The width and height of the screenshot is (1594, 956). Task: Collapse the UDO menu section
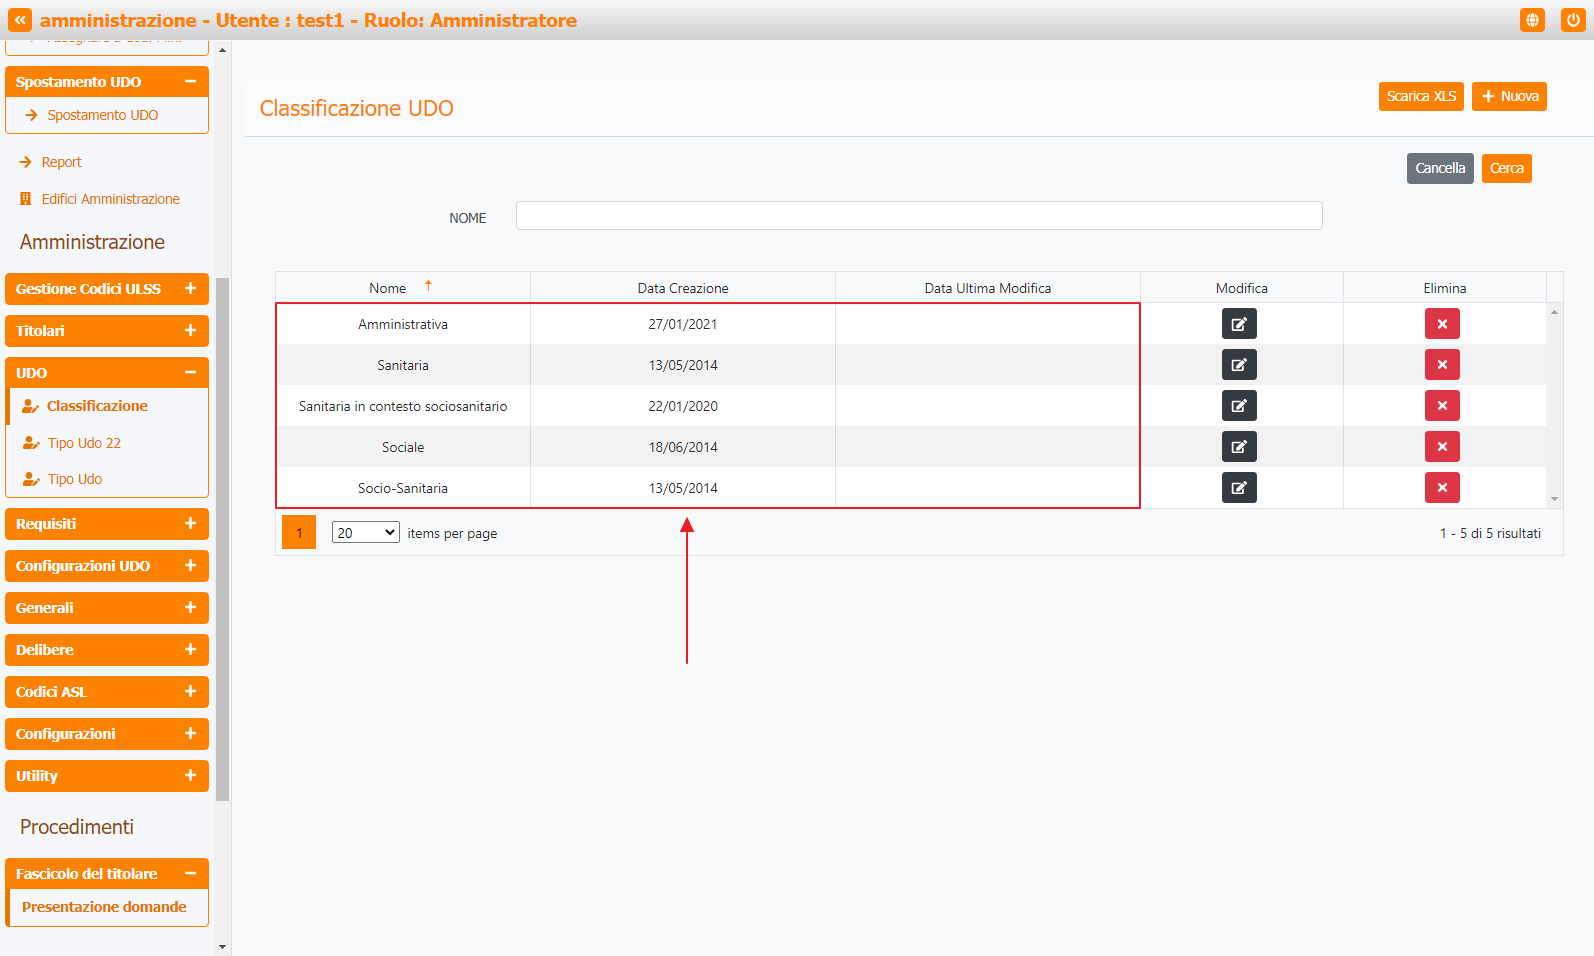point(190,373)
